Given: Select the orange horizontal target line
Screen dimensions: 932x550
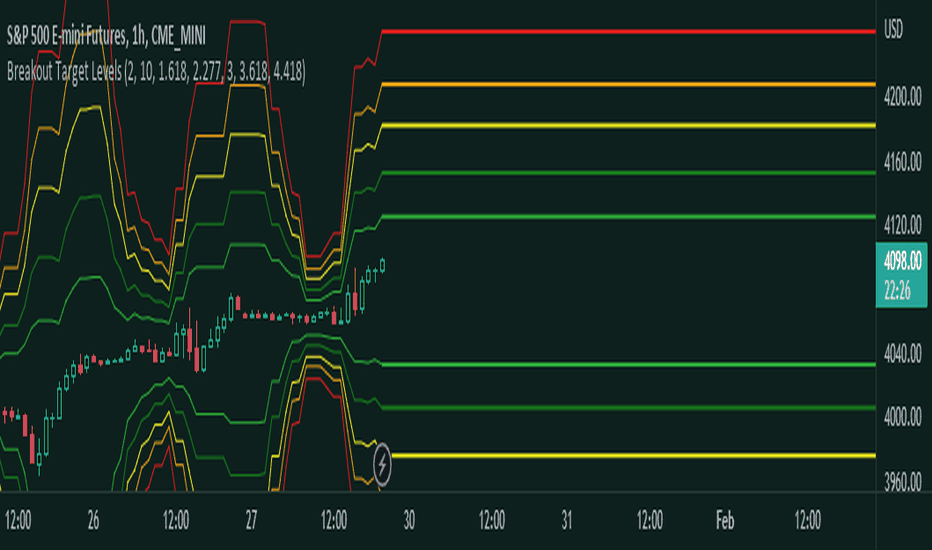Looking at the screenshot, I should (629, 84).
